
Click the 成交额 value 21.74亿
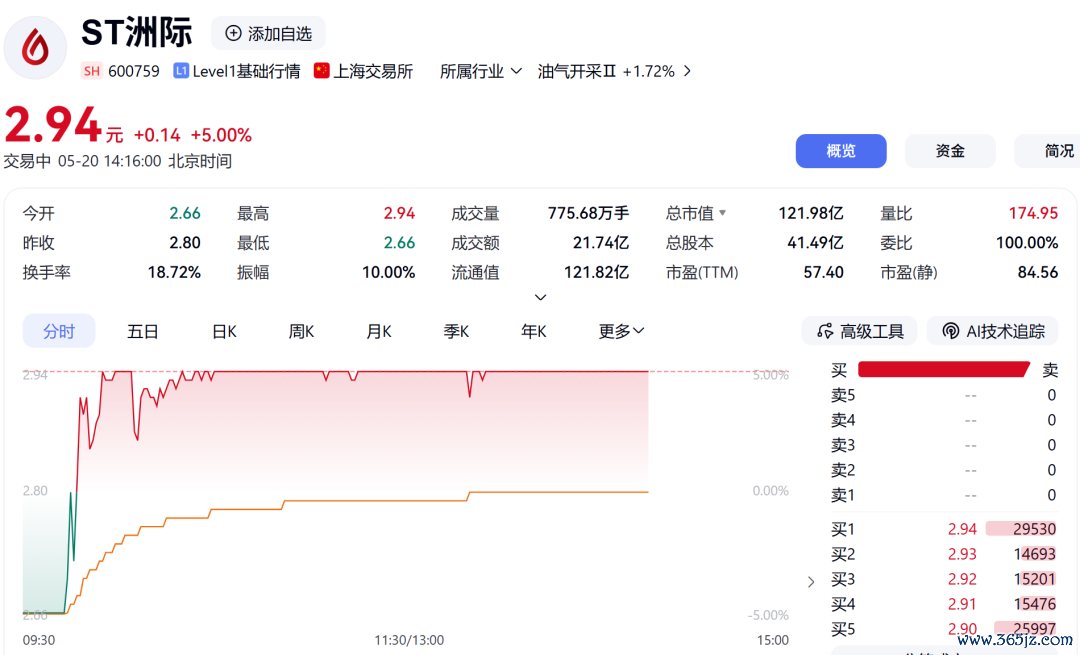[x=601, y=242]
